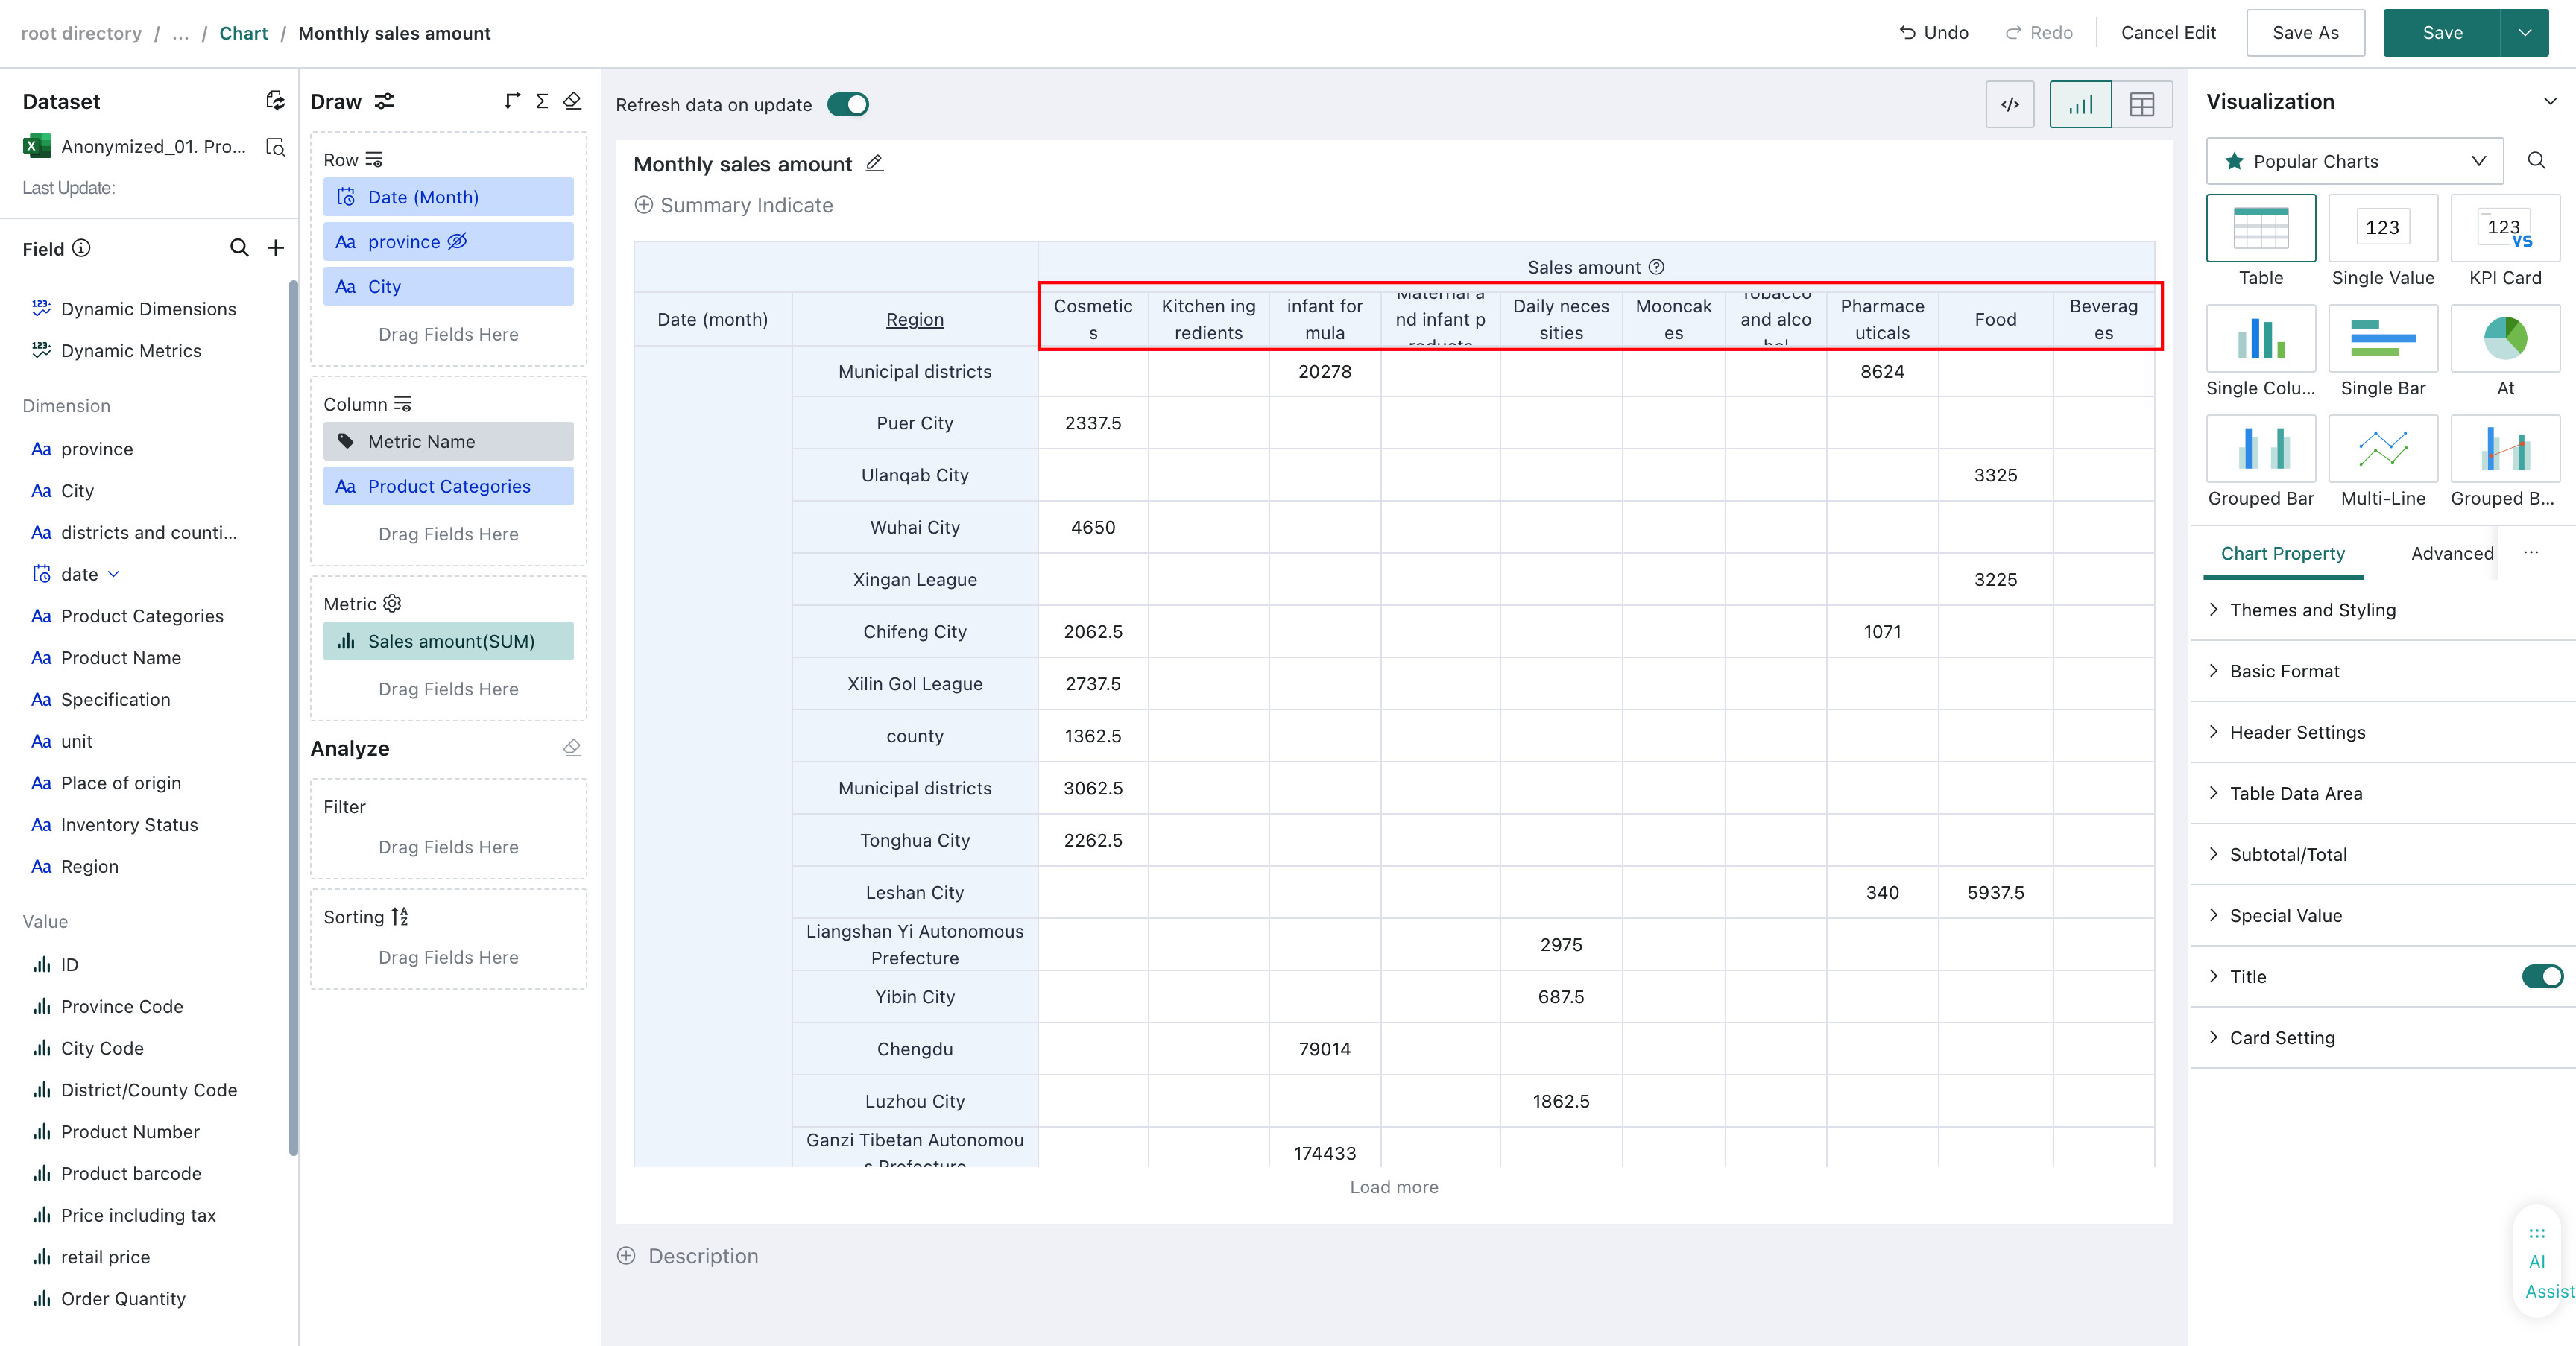Image resolution: width=2576 pixels, height=1346 pixels.
Task: Click Load more below table
Action: (x=1394, y=1187)
